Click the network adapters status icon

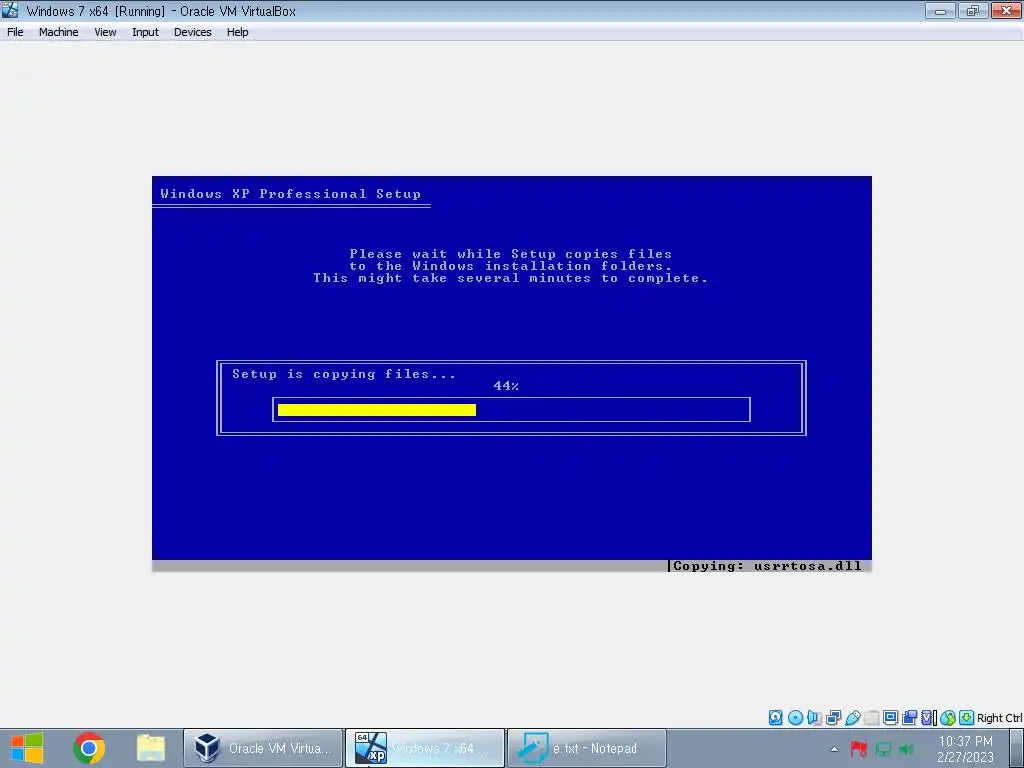point(833,718)
